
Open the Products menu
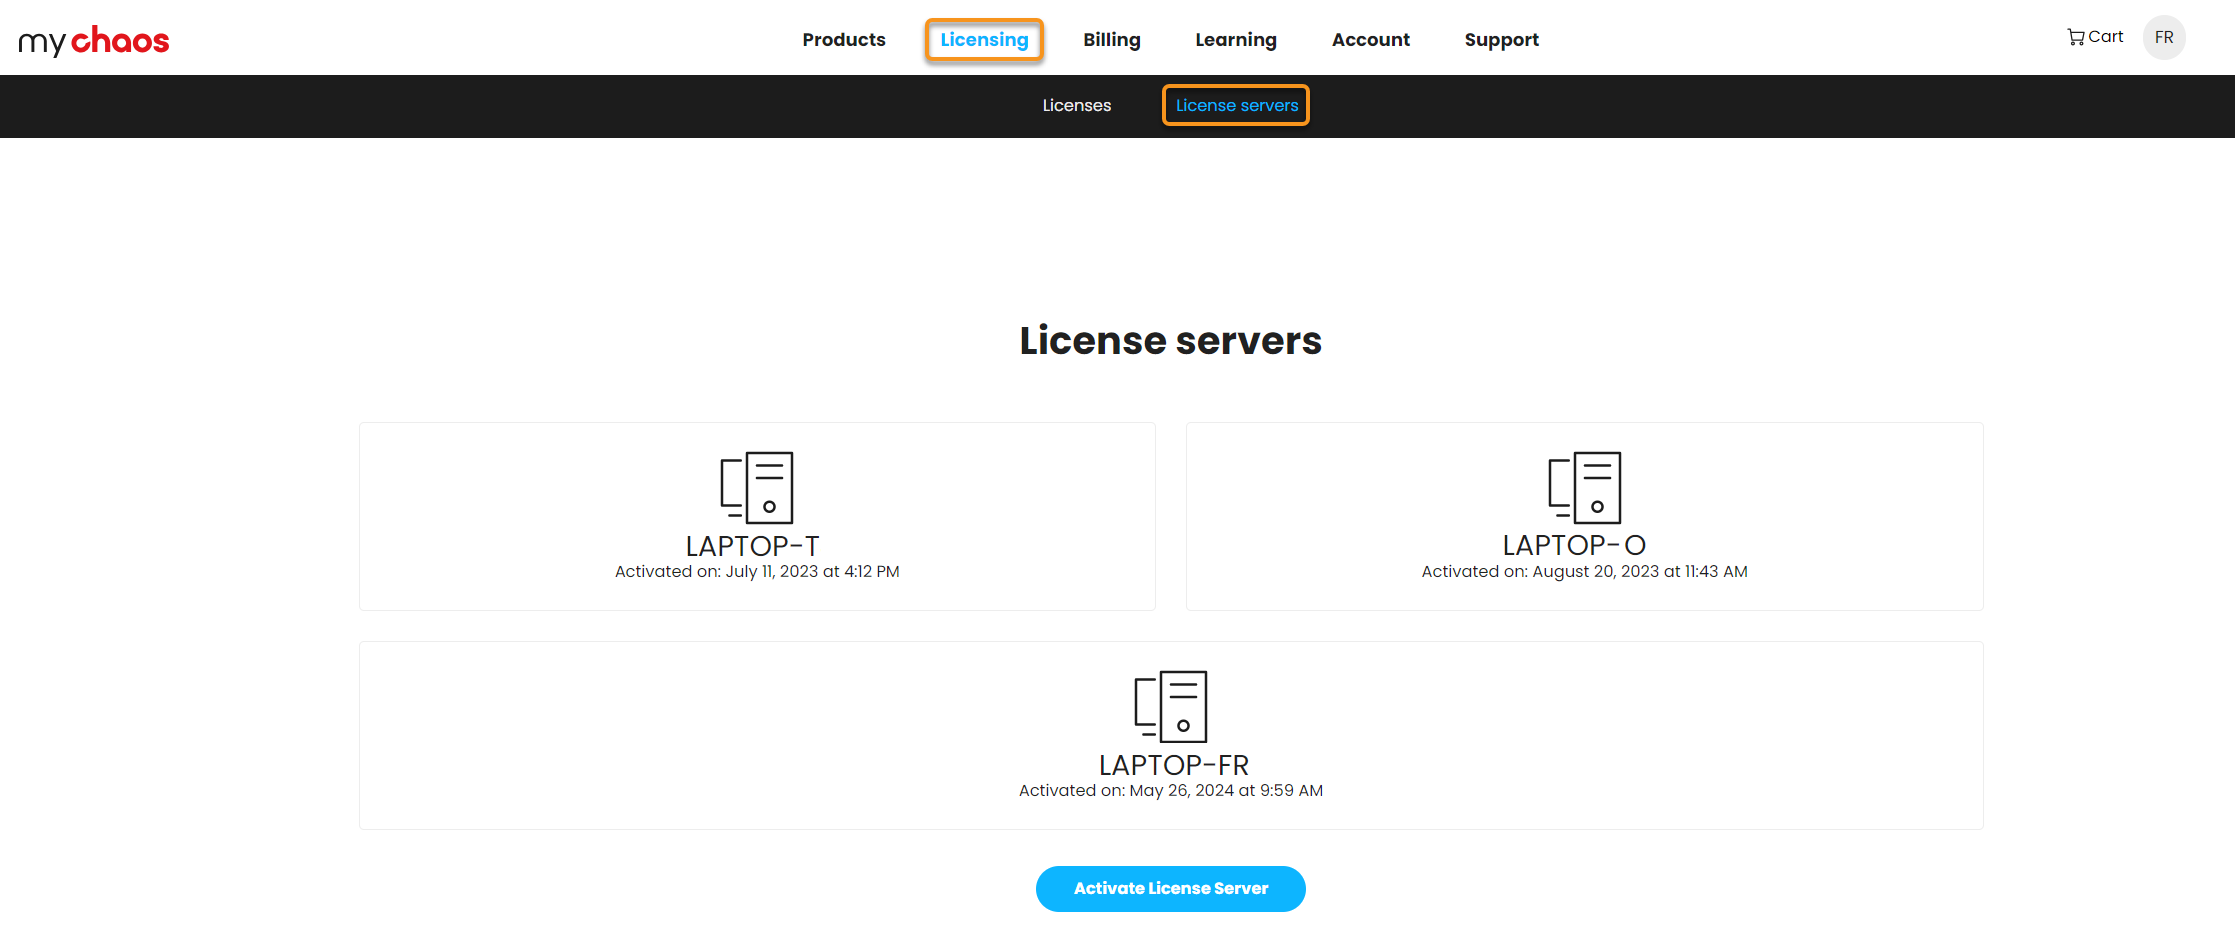[843, 40]
